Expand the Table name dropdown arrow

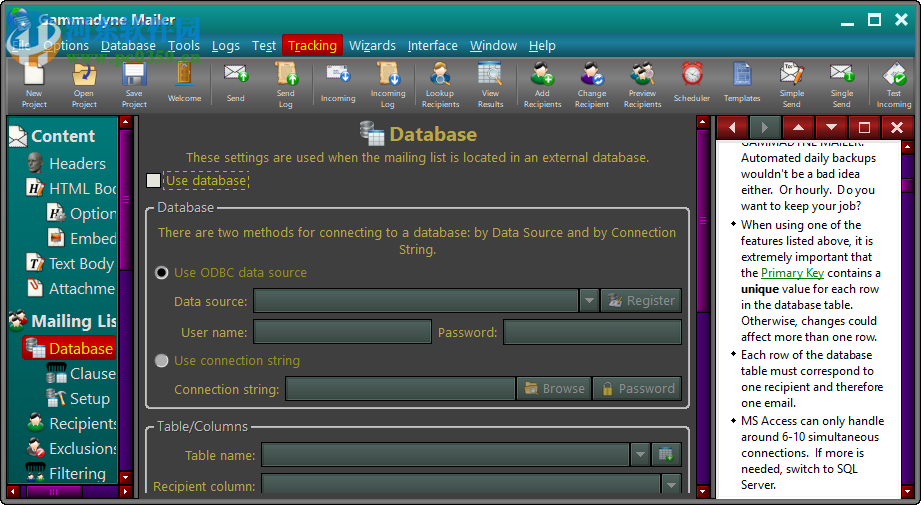[x=640, y=454]
